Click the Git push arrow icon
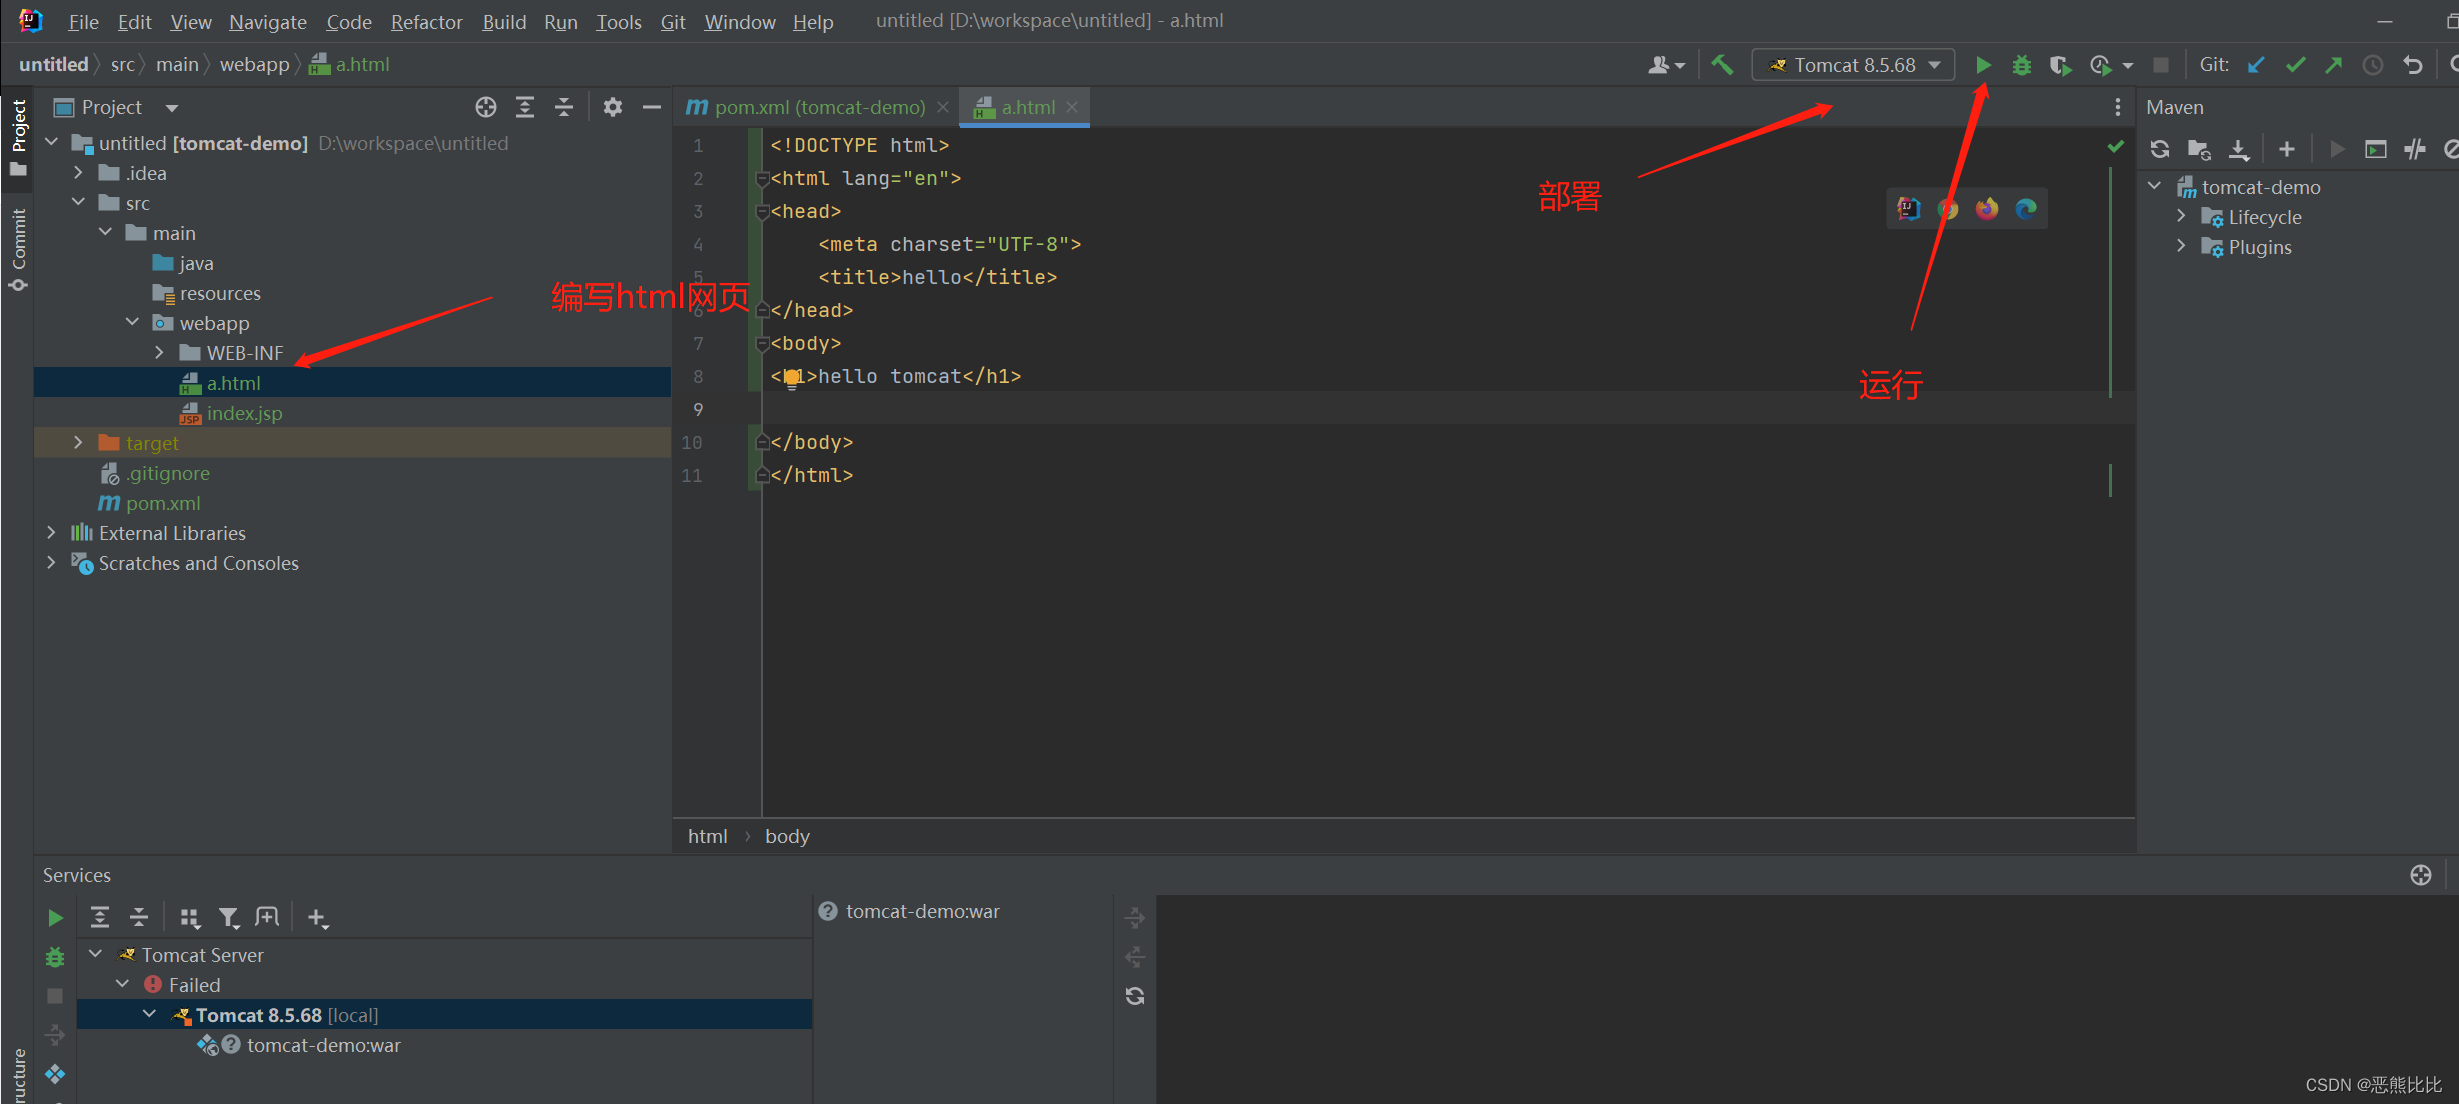This screenshot has height=1104, width=2459. (x=2334, y=65)
